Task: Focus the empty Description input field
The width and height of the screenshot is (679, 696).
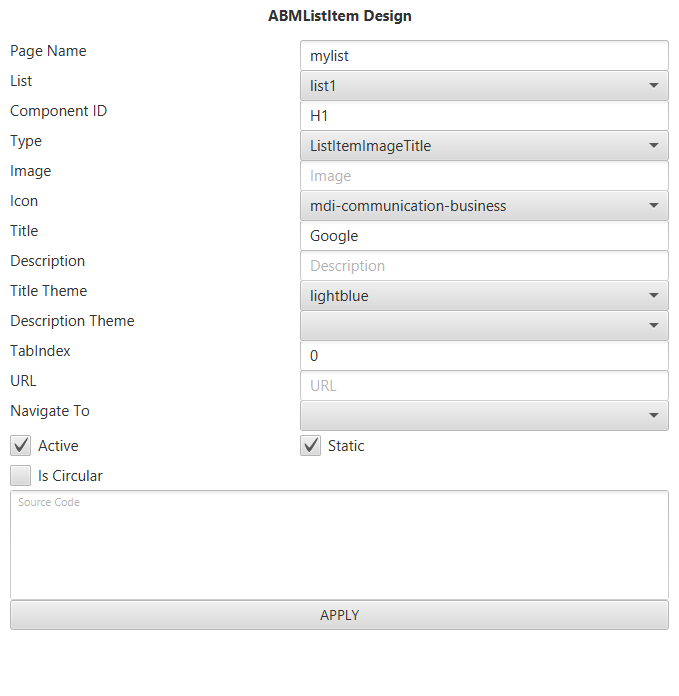Action: (484, 266)
